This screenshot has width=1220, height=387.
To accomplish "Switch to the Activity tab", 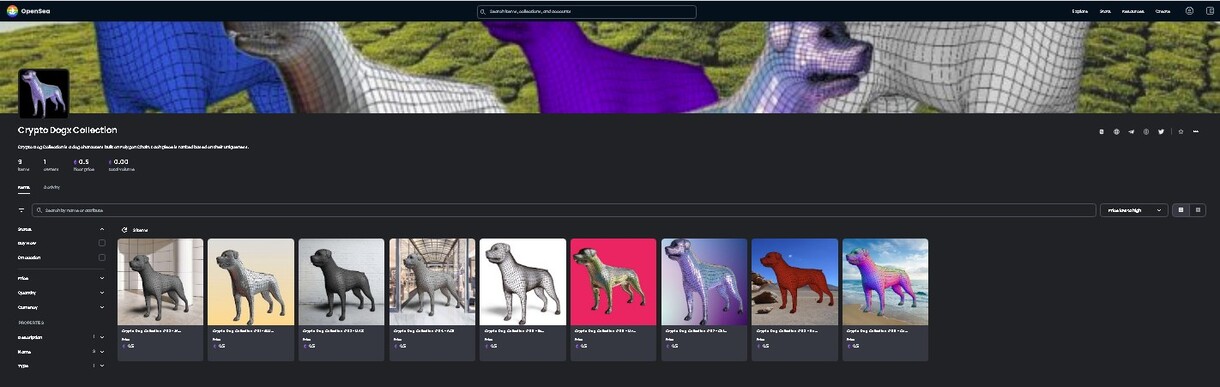I will (x=51, y=187).
